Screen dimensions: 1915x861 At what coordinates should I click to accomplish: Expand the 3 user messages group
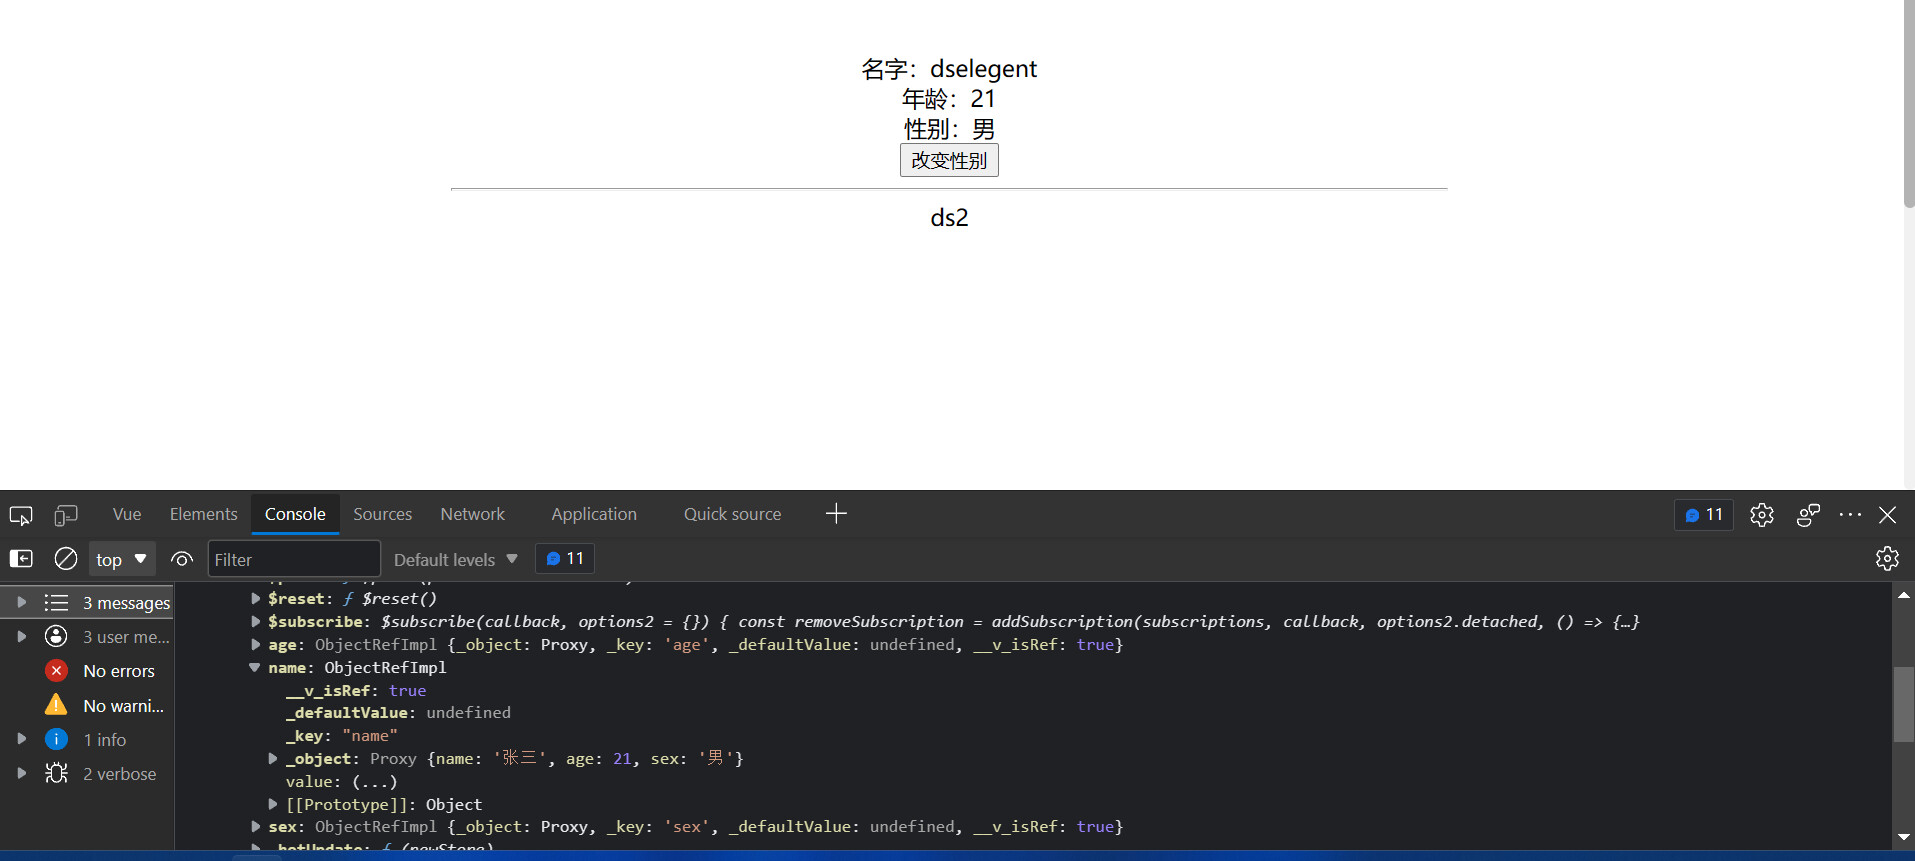point(21,636)
